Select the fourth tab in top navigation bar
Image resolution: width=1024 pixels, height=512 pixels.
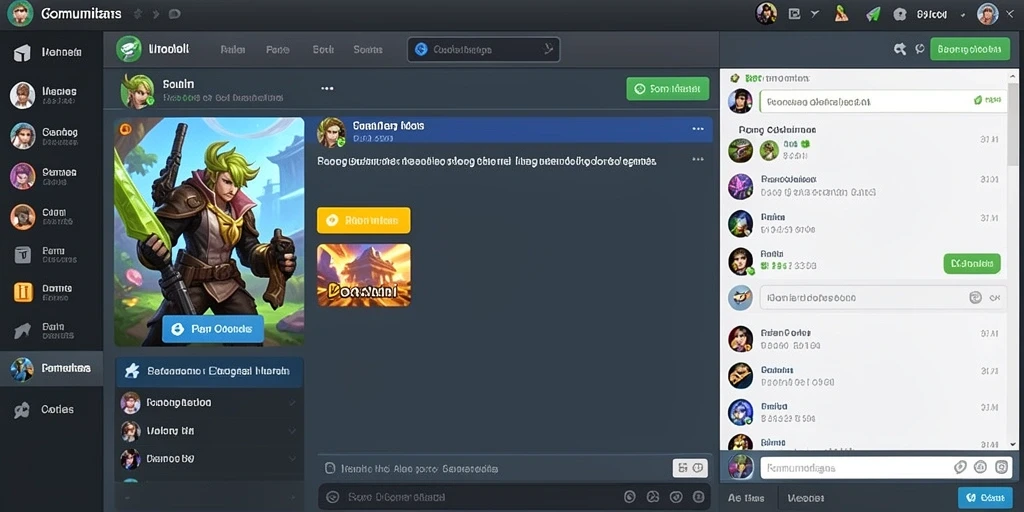coord(368,49)
